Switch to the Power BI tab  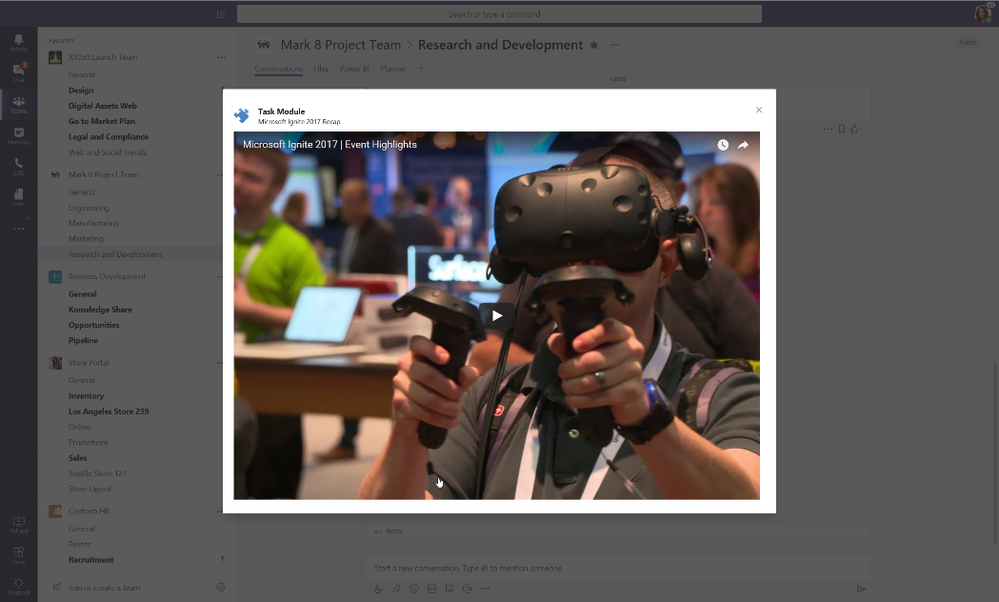click(354, 69)
